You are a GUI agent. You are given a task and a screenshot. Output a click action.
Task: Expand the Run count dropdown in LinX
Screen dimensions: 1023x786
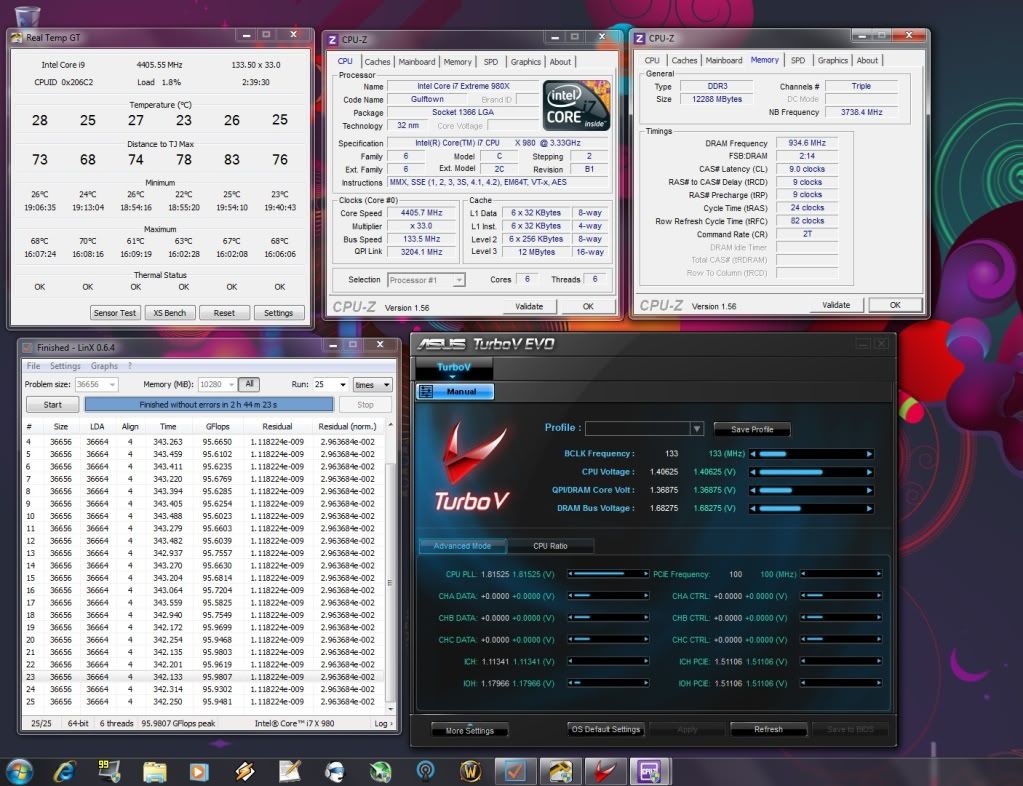click(343, 385)
